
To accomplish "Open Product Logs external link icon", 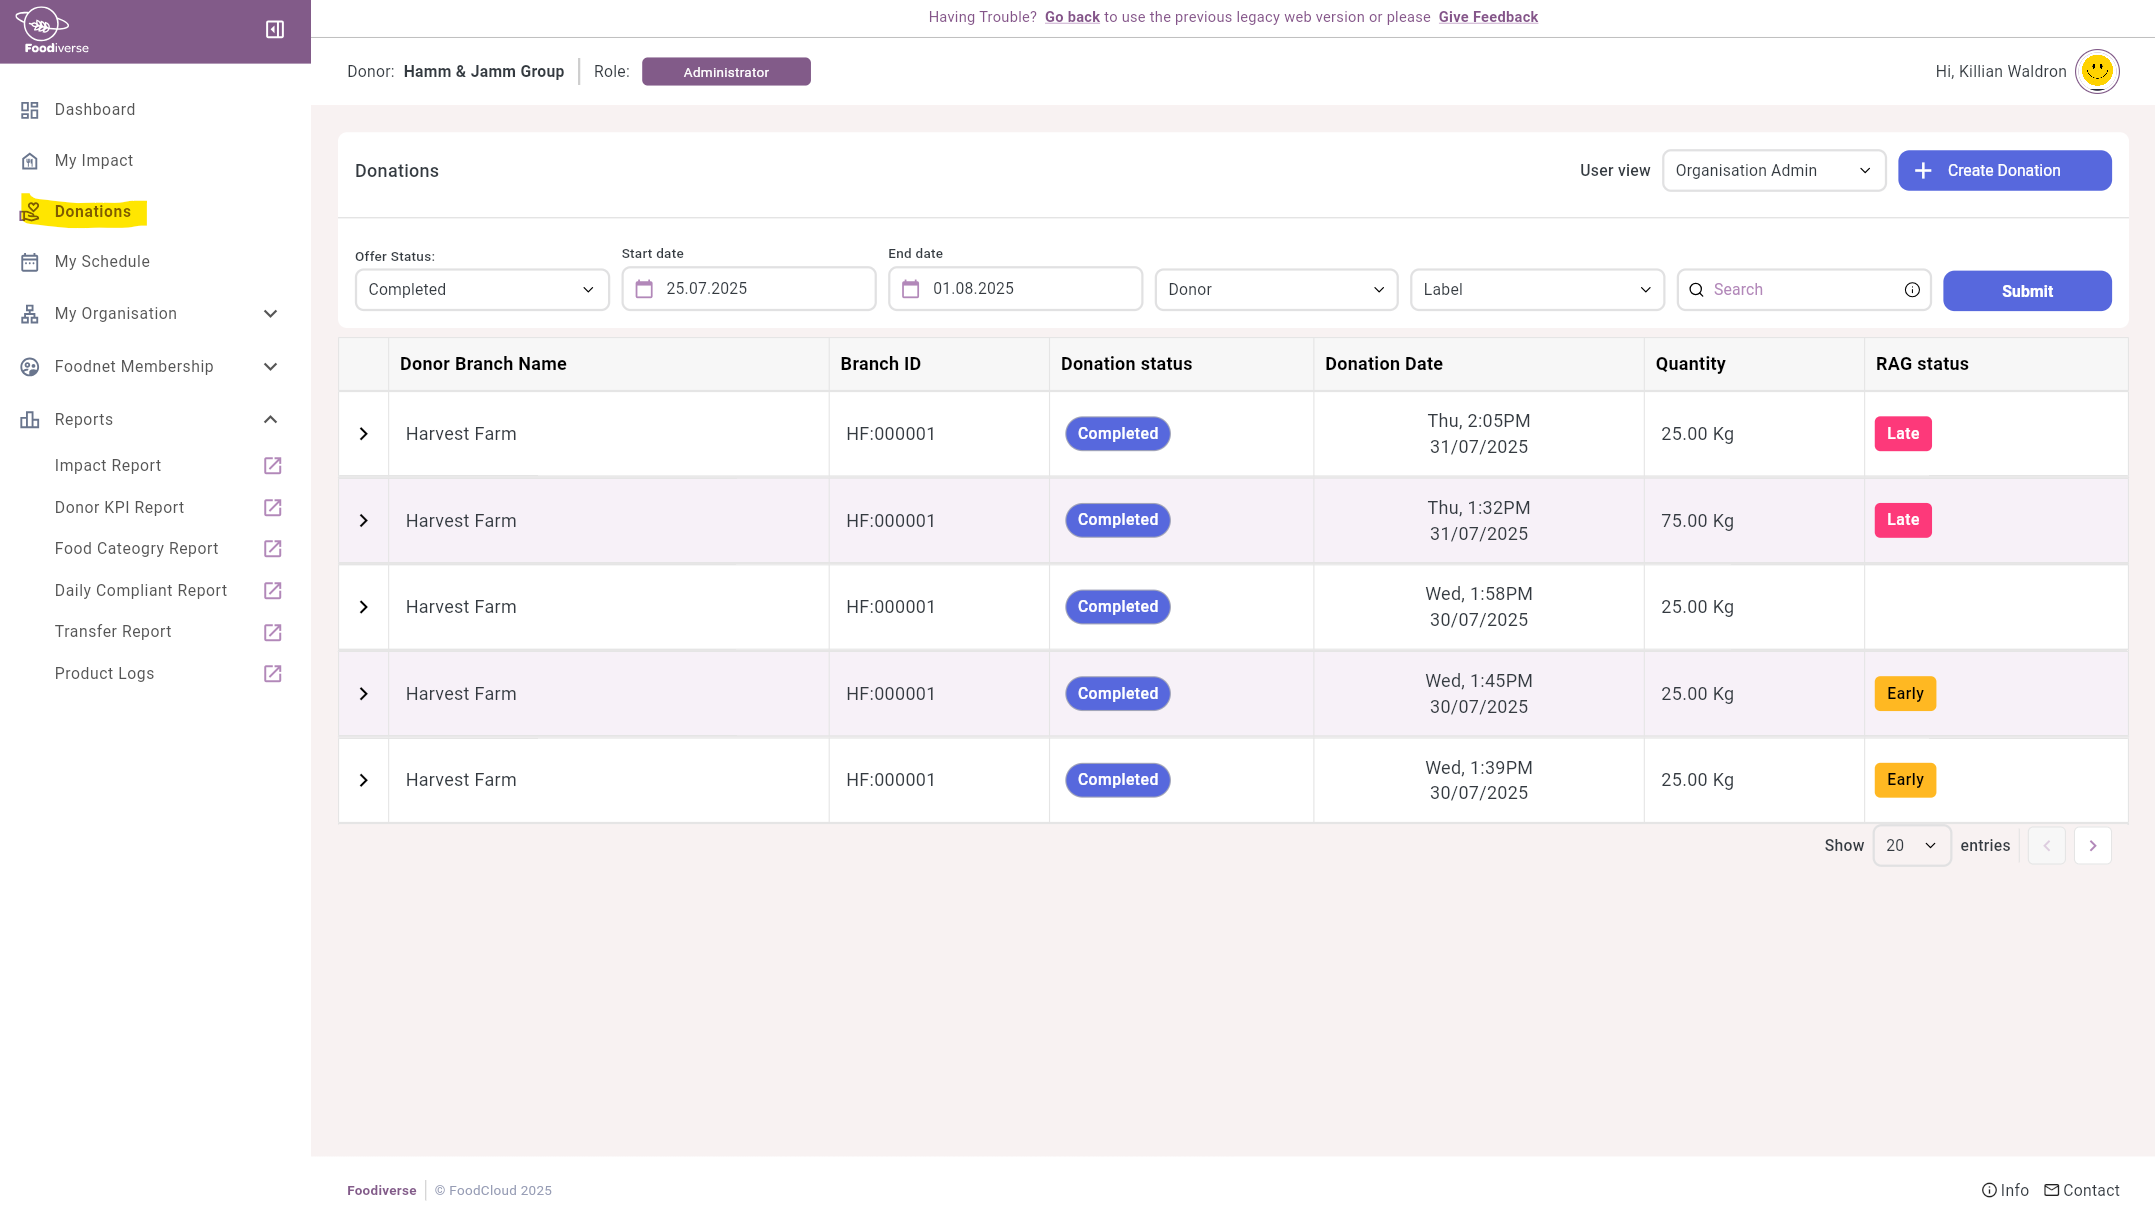I will click(272, 674).
